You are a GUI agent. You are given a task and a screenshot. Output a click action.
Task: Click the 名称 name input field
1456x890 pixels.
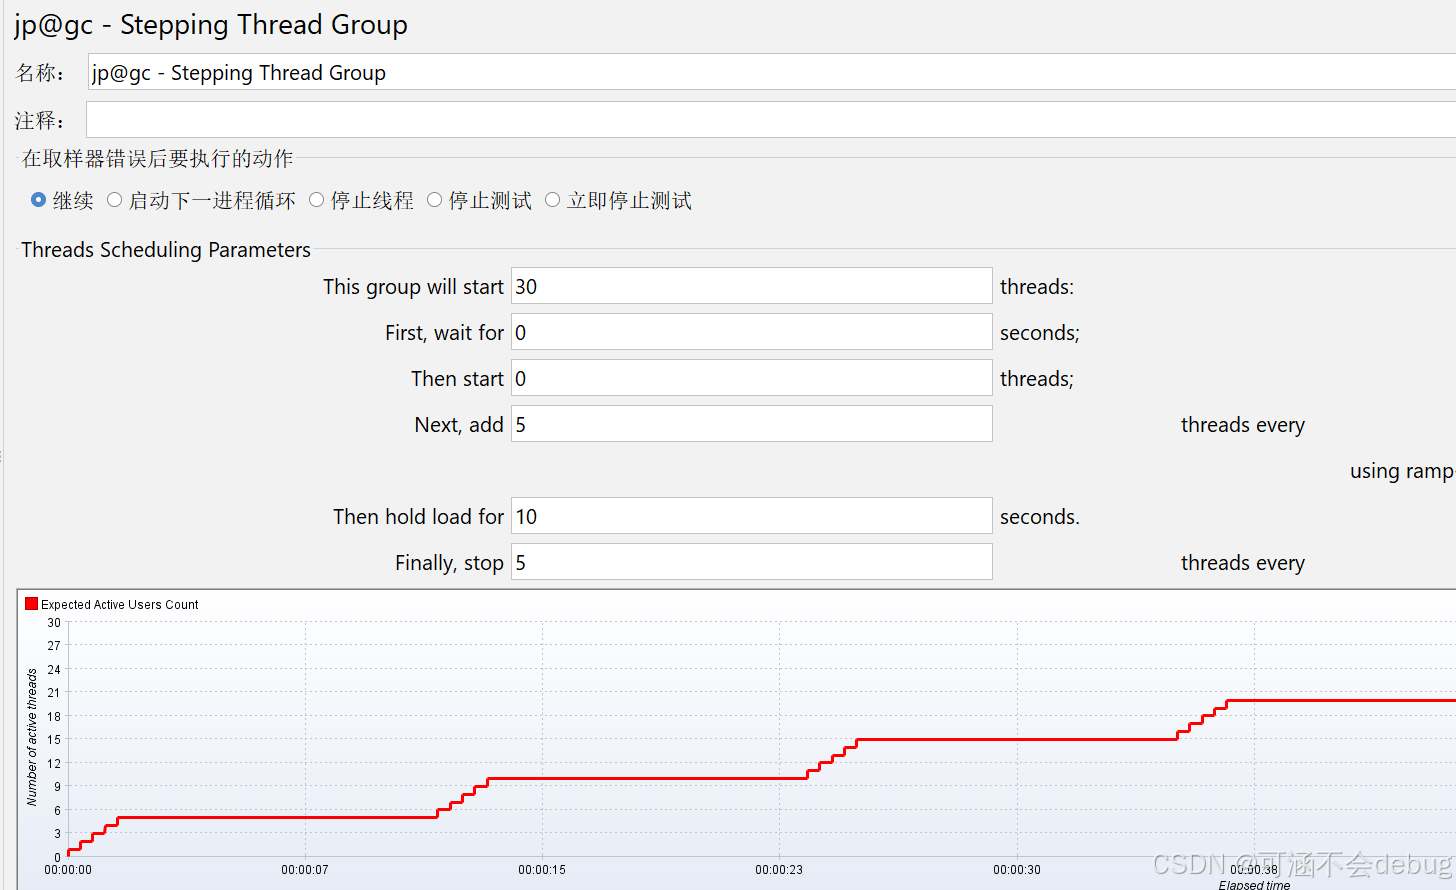tap(772, 72)
